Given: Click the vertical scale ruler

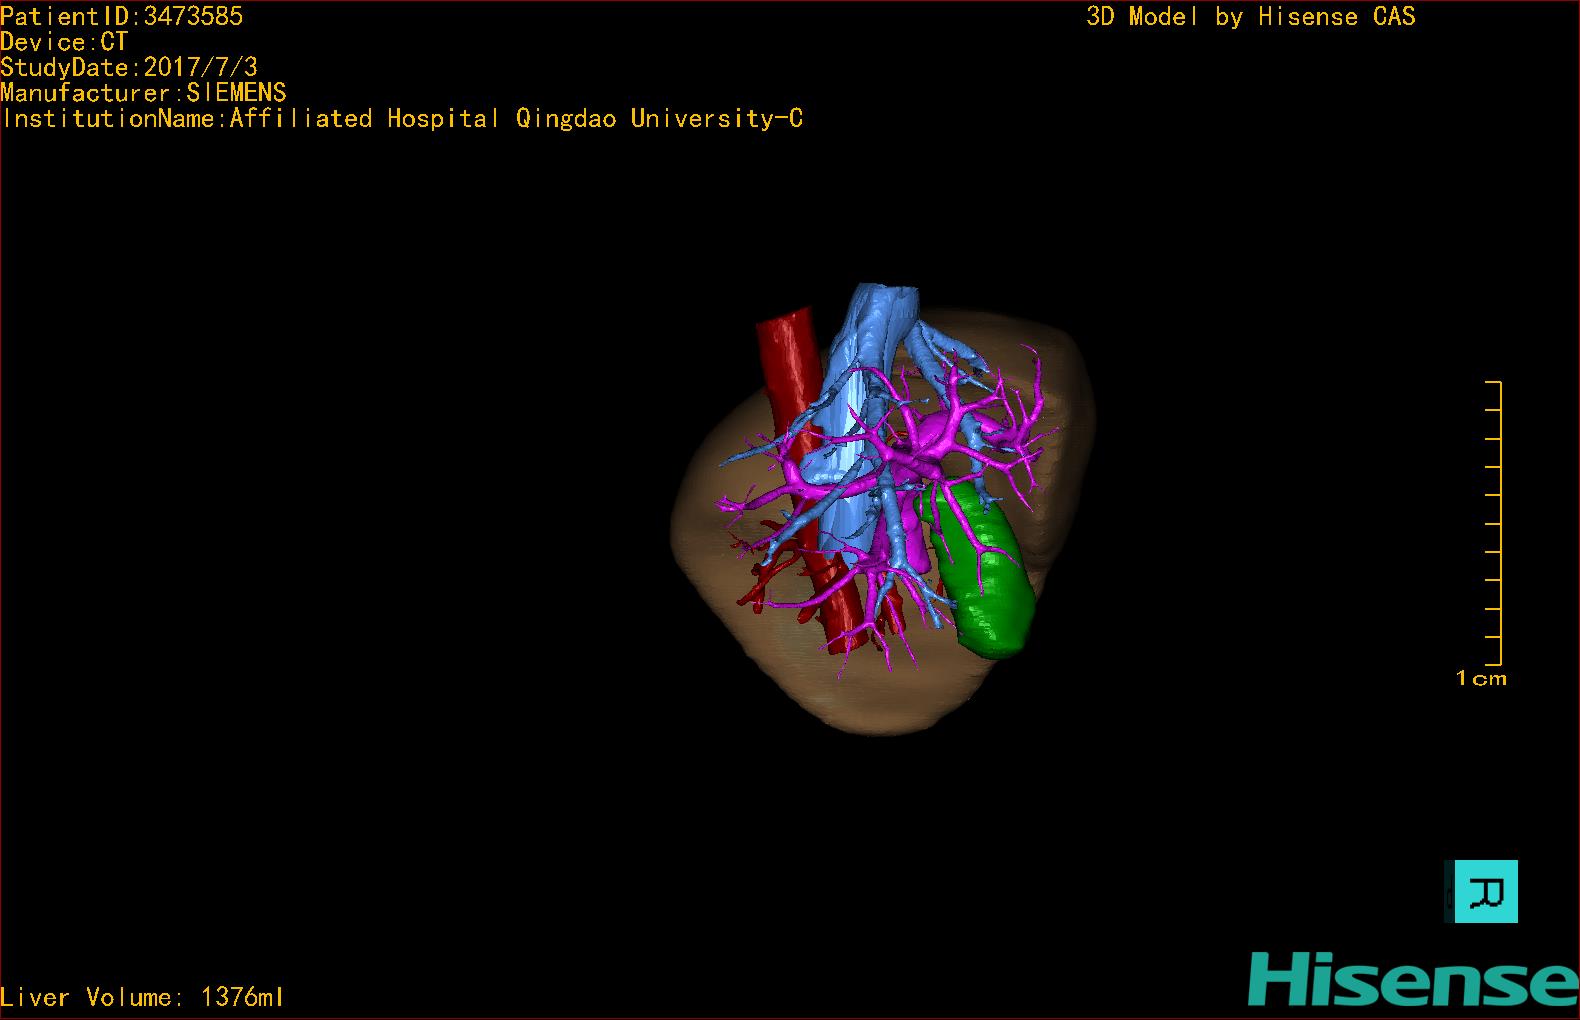Looking at the screenshot, I should [x=1494, y=523].
